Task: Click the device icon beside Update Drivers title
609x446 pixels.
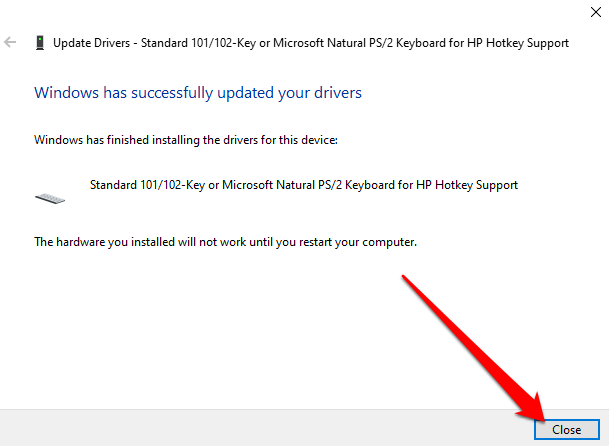Action: coord(38,43)
